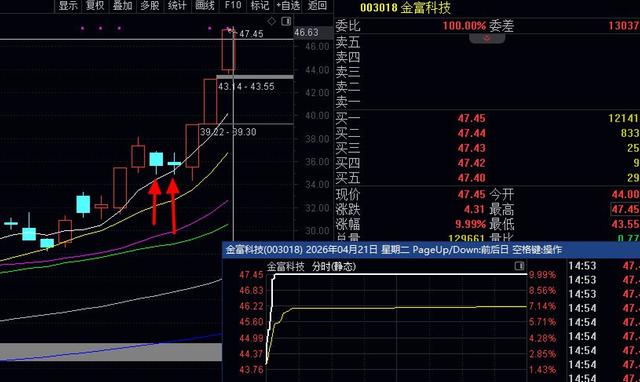This screenshot has height=382, width=640.
Task: Click the 39.22 - 39.30 gap label
Action: 228,132
